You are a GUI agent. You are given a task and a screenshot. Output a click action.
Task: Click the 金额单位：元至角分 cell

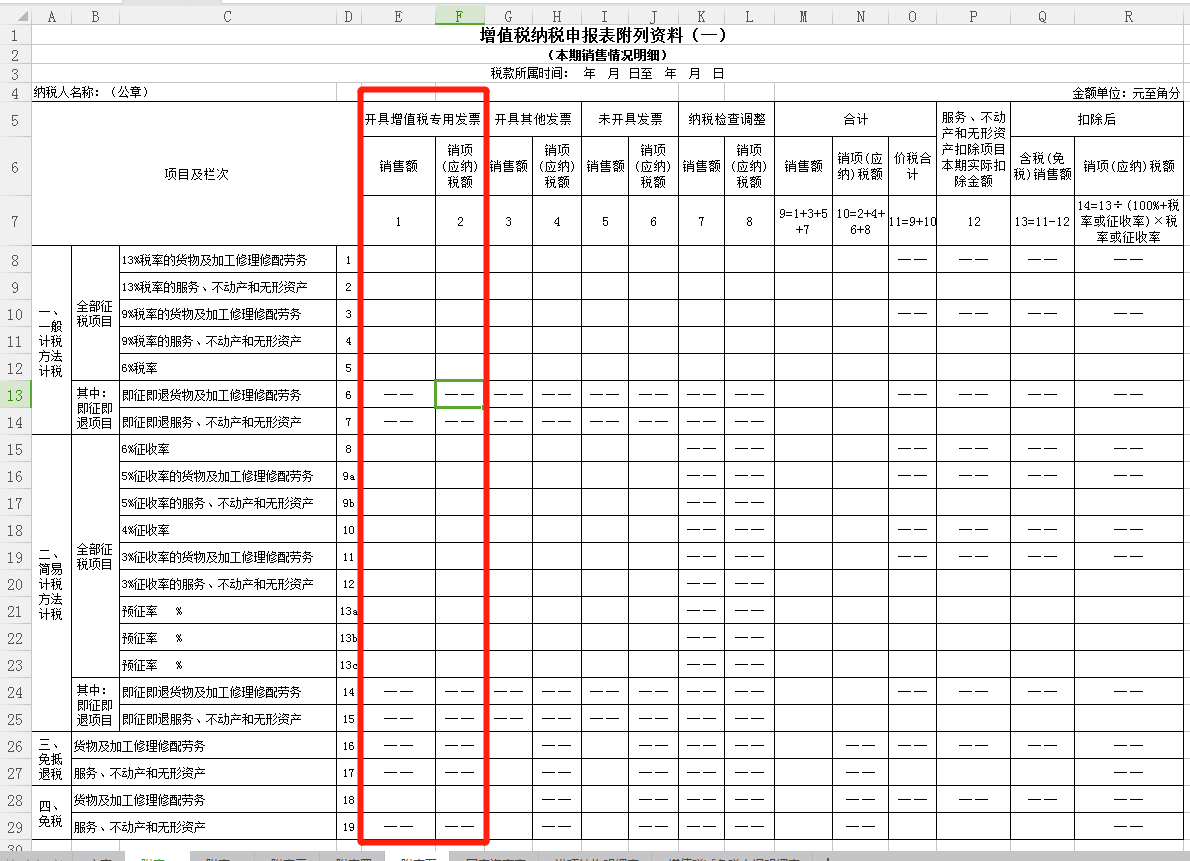(x=1125, y=92)
